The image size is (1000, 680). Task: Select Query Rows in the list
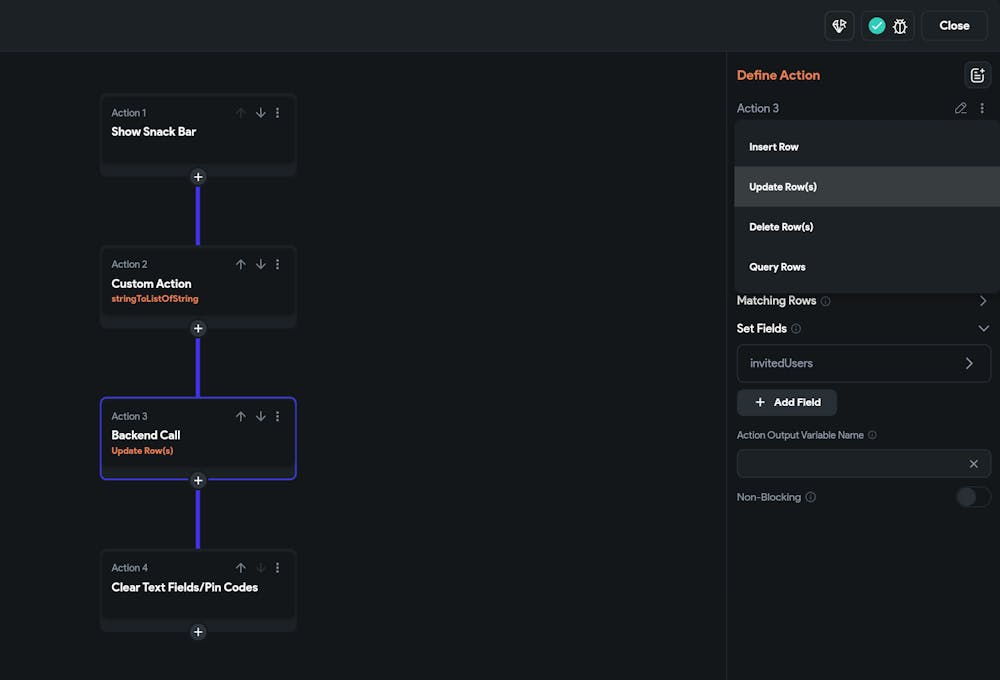pyautogui.click(x=777, y=267)
